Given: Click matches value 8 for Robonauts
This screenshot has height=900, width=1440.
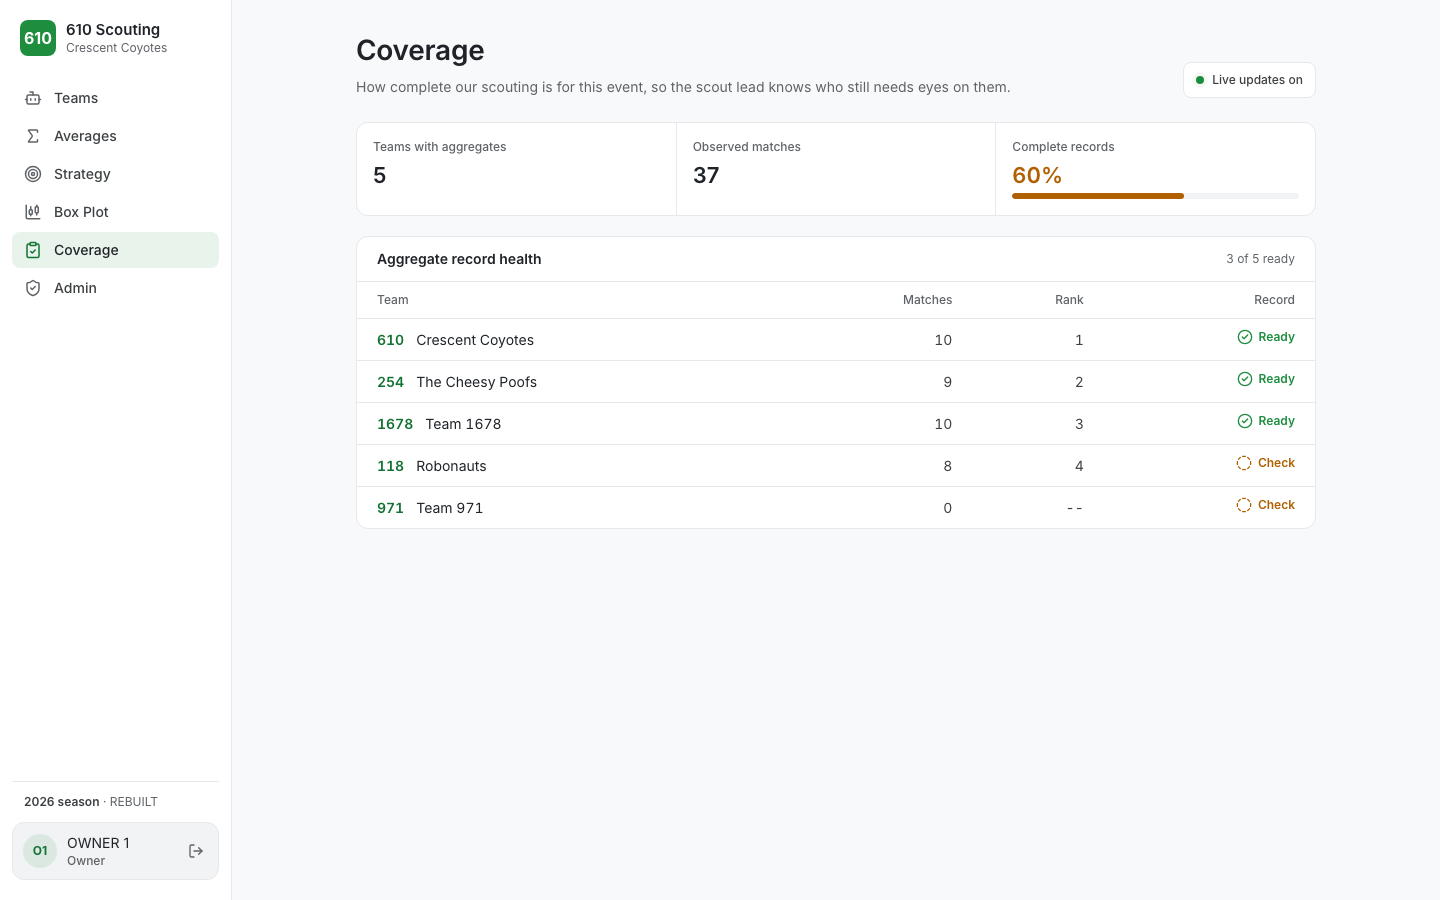Looking at the screenshot, I should pos(947,466).
